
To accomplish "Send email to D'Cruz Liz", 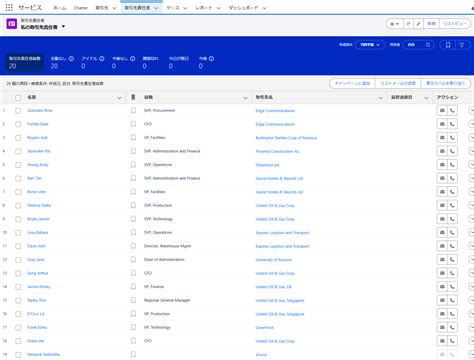I will tap(442, 314).
